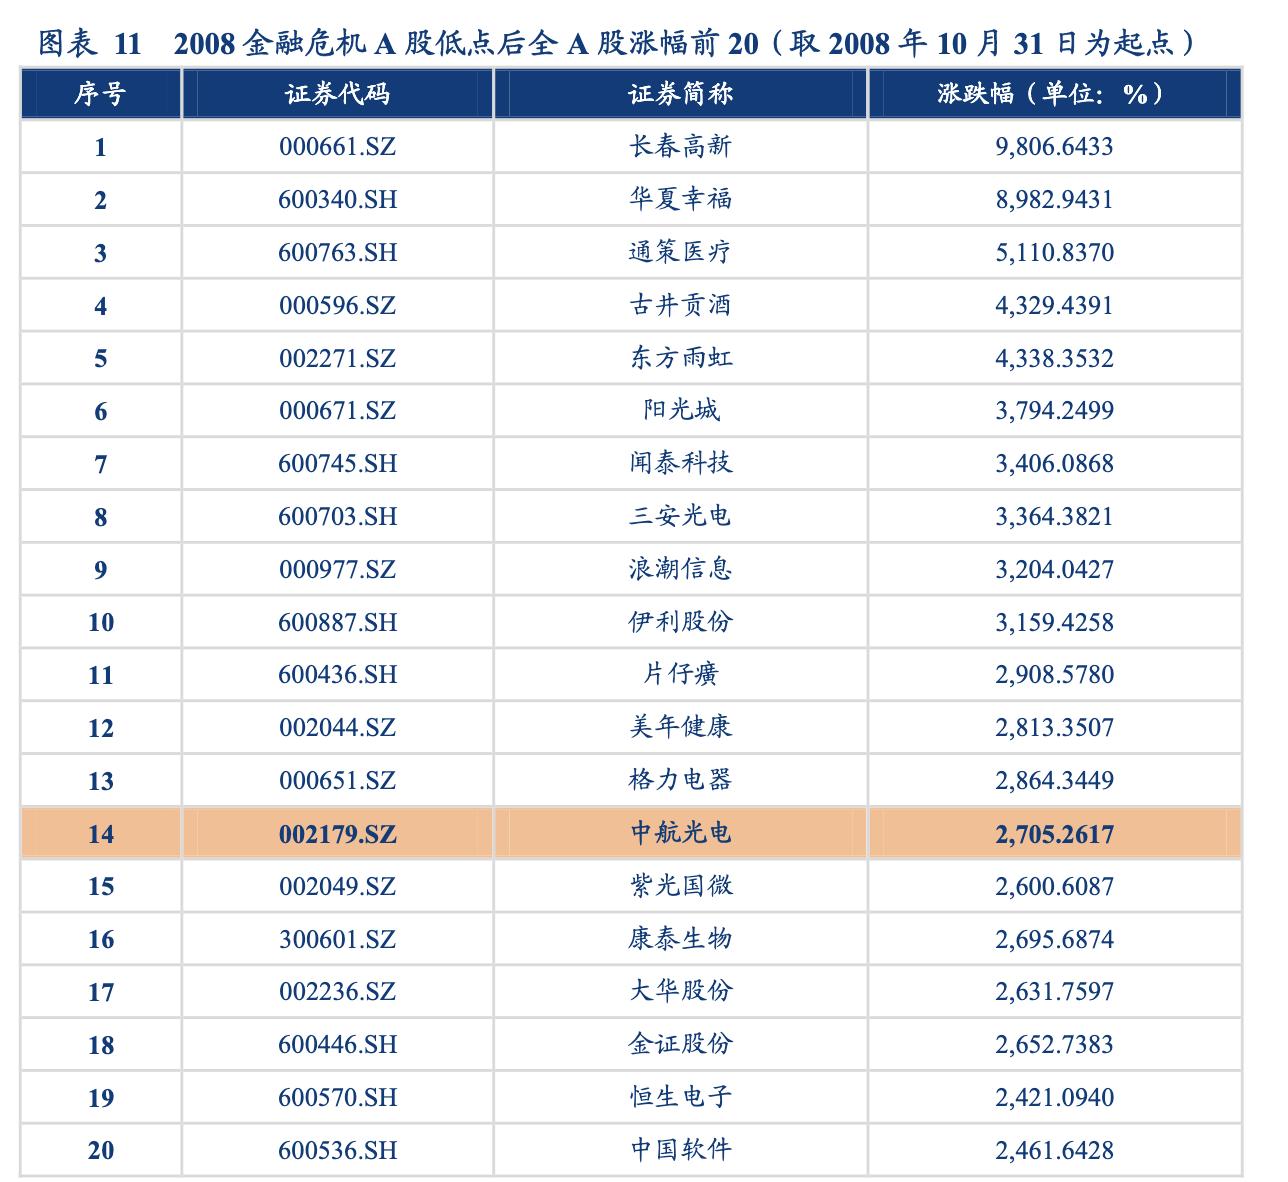Click the 格力电器 row number 13
Screen dimensions: 1288x1182
click(100, 780)
